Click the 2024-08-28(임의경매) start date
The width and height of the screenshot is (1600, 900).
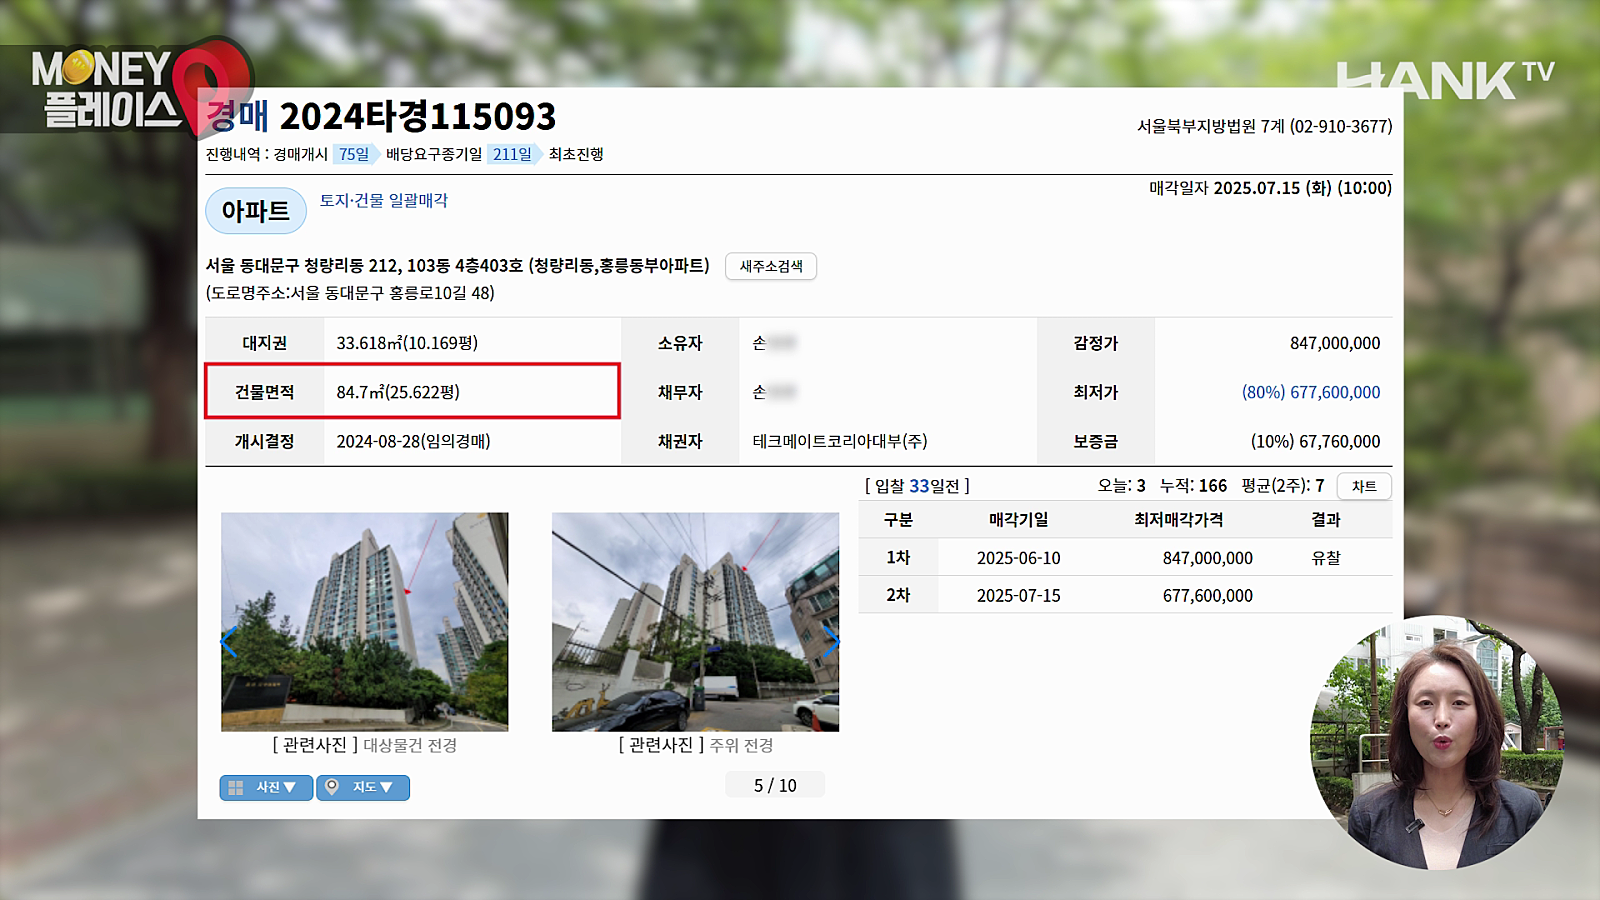(413, 441)
